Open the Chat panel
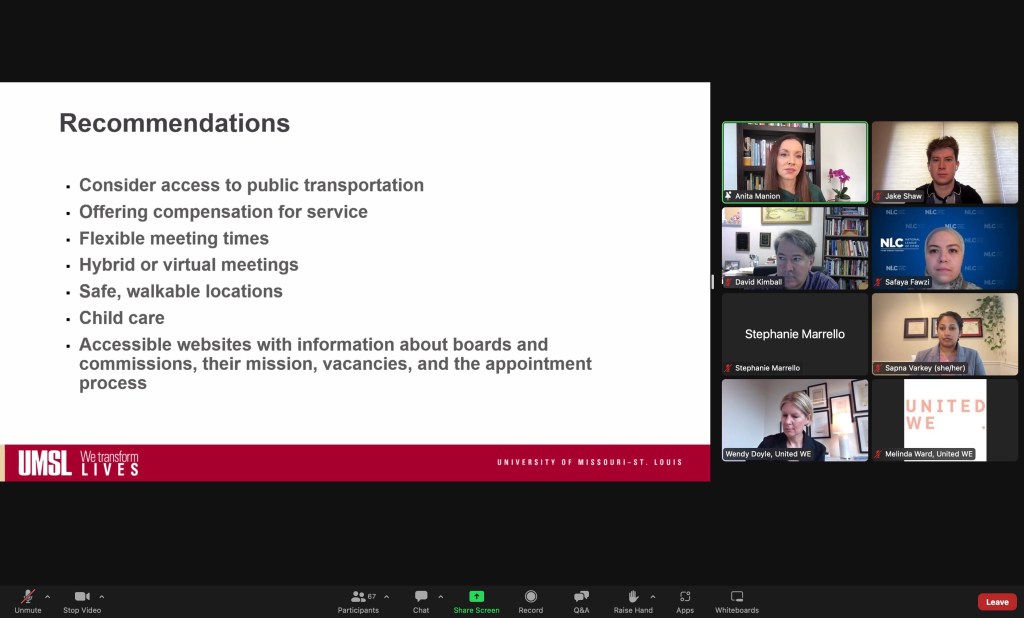Image resolution: width=1024 pixels, height=618 pixels. 421,598
